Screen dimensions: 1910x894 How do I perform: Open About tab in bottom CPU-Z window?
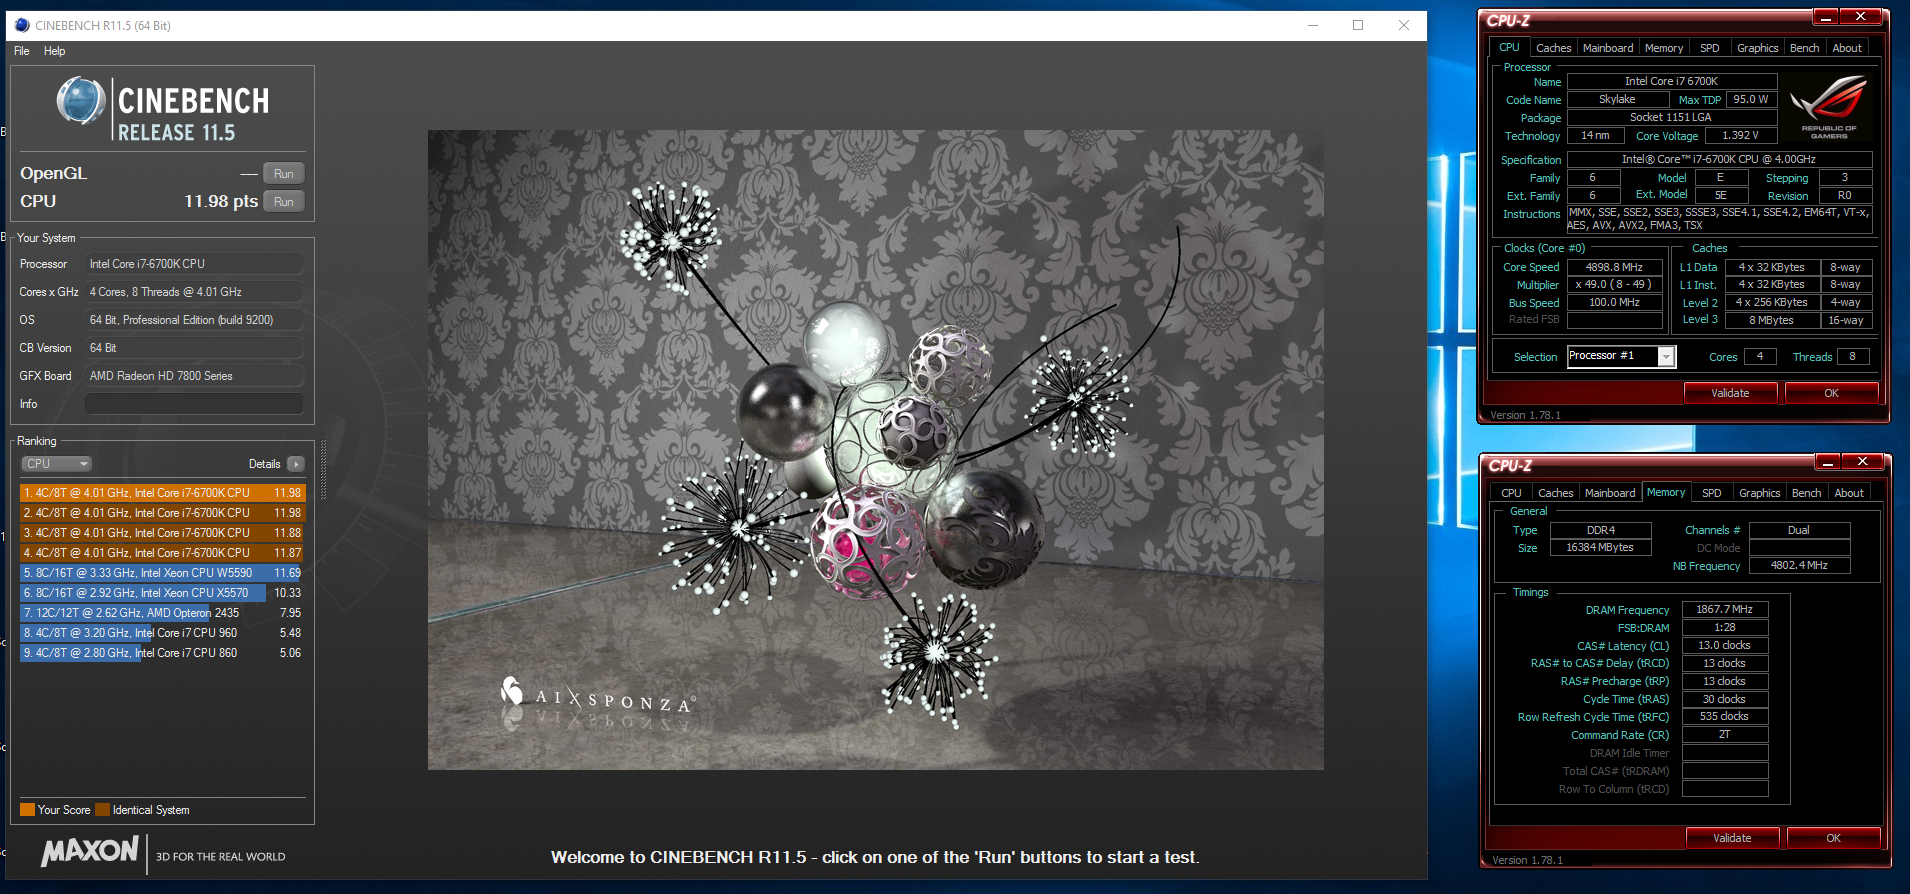(x=1849, y=493)
